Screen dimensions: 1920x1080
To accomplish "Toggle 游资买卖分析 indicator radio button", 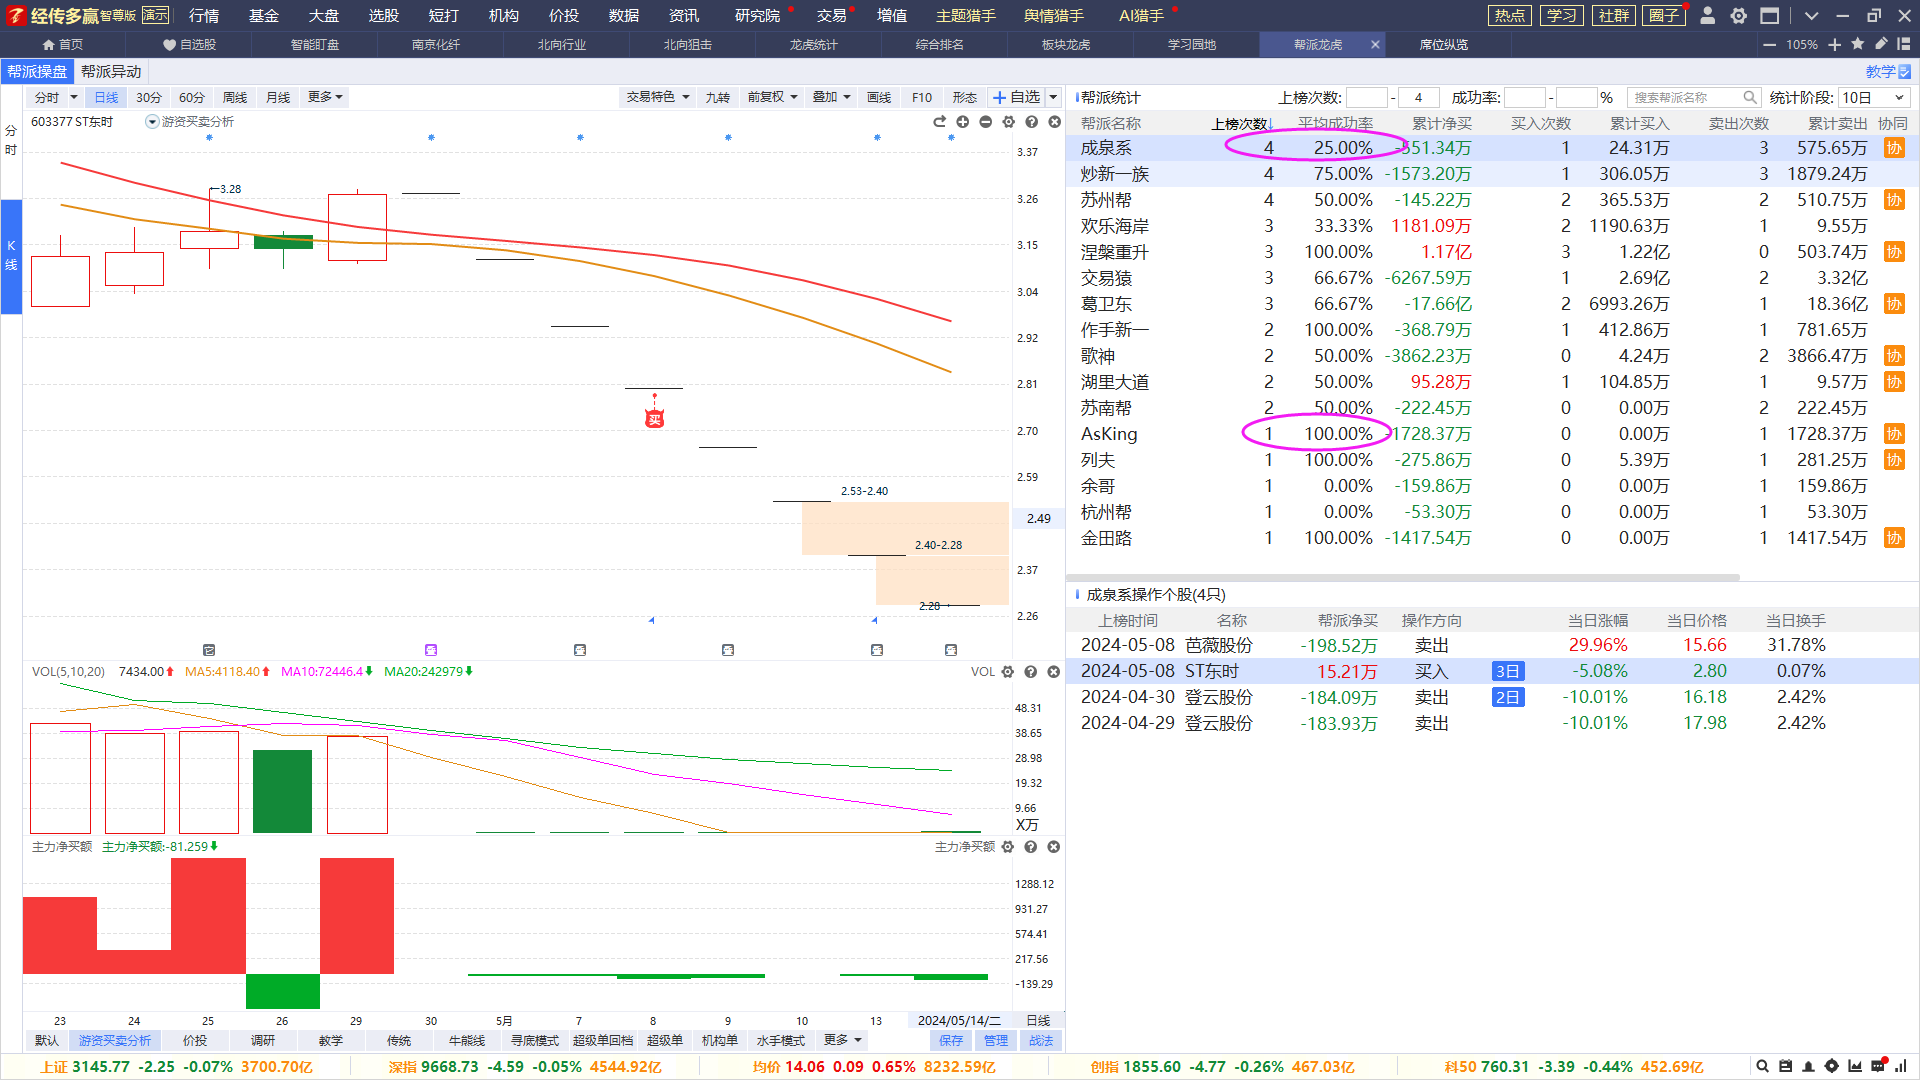I will 152,122.
